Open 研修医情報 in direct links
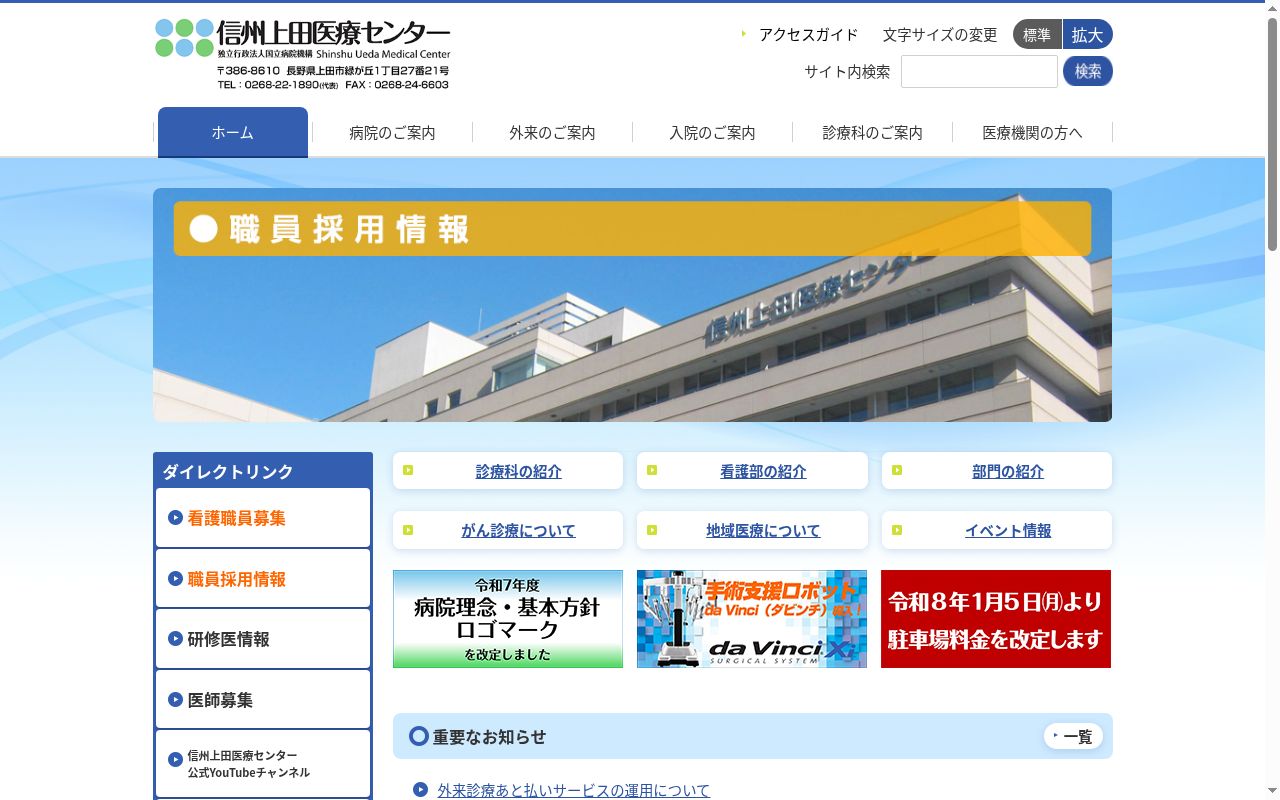Screen dimensions: 1280x800 click(x=263, y=639)
